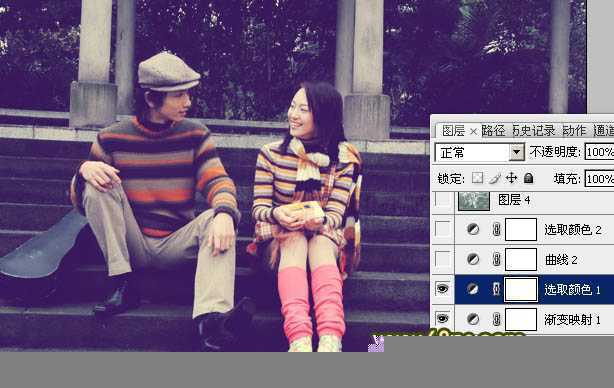Click mask link chain of 选取颜色 2
This screenshot has width=614, height=388.
(x=497, y=229)
